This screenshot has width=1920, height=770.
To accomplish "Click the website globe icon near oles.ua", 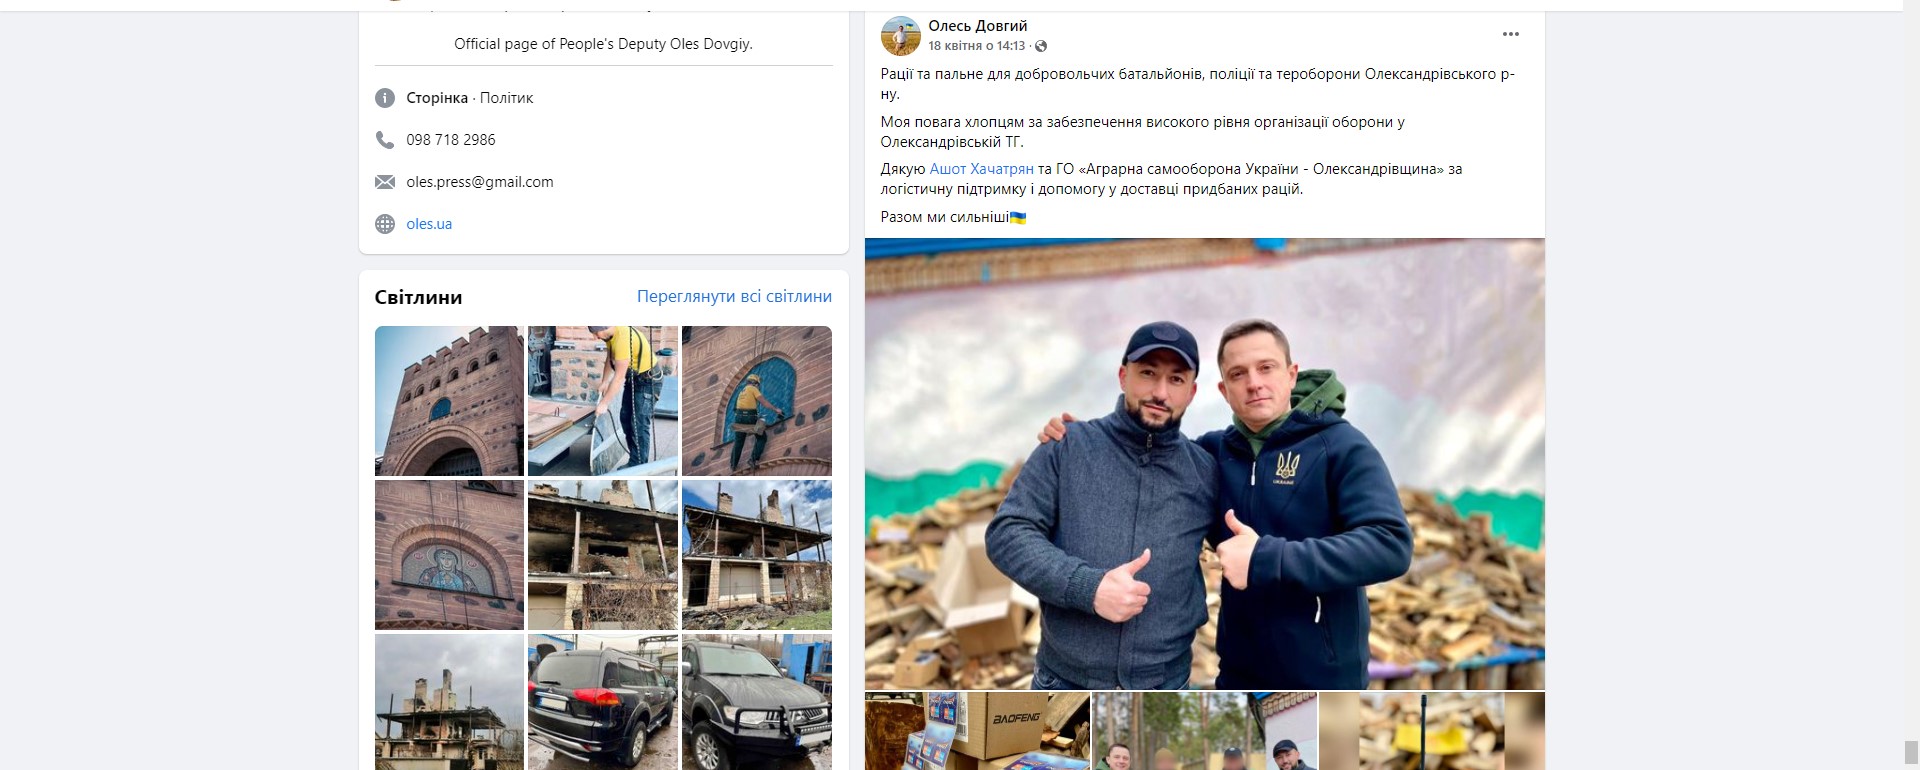I will pos(384,224).
